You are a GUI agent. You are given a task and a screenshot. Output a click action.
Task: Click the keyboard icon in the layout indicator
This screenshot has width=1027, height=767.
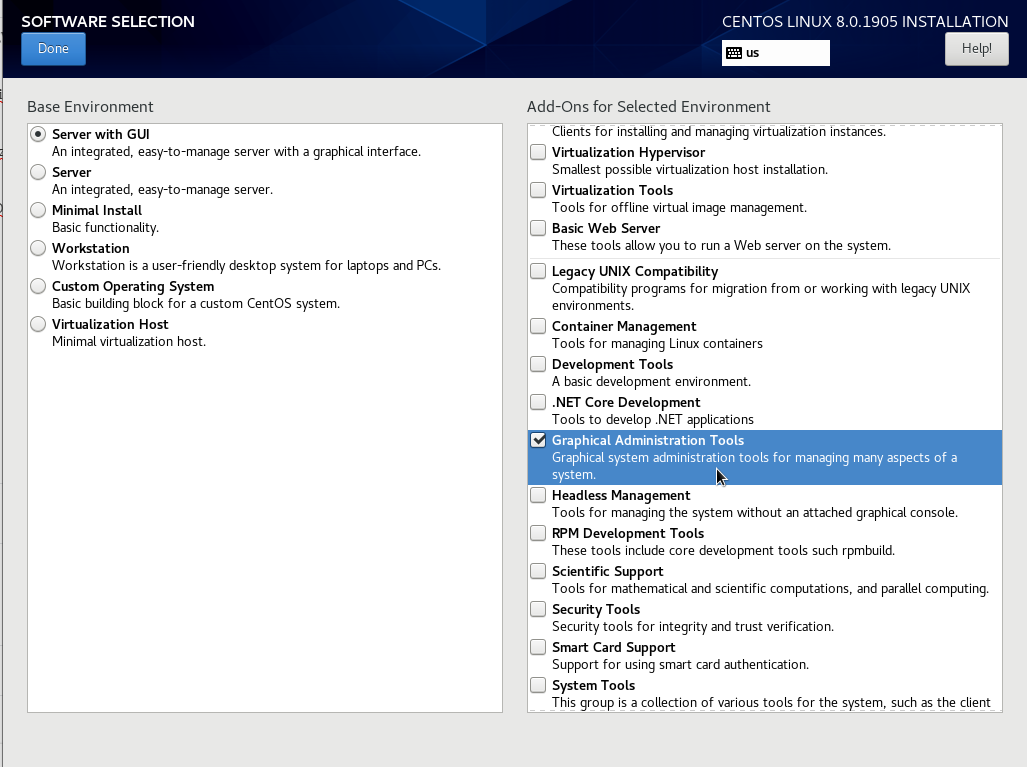click(737, 52)
